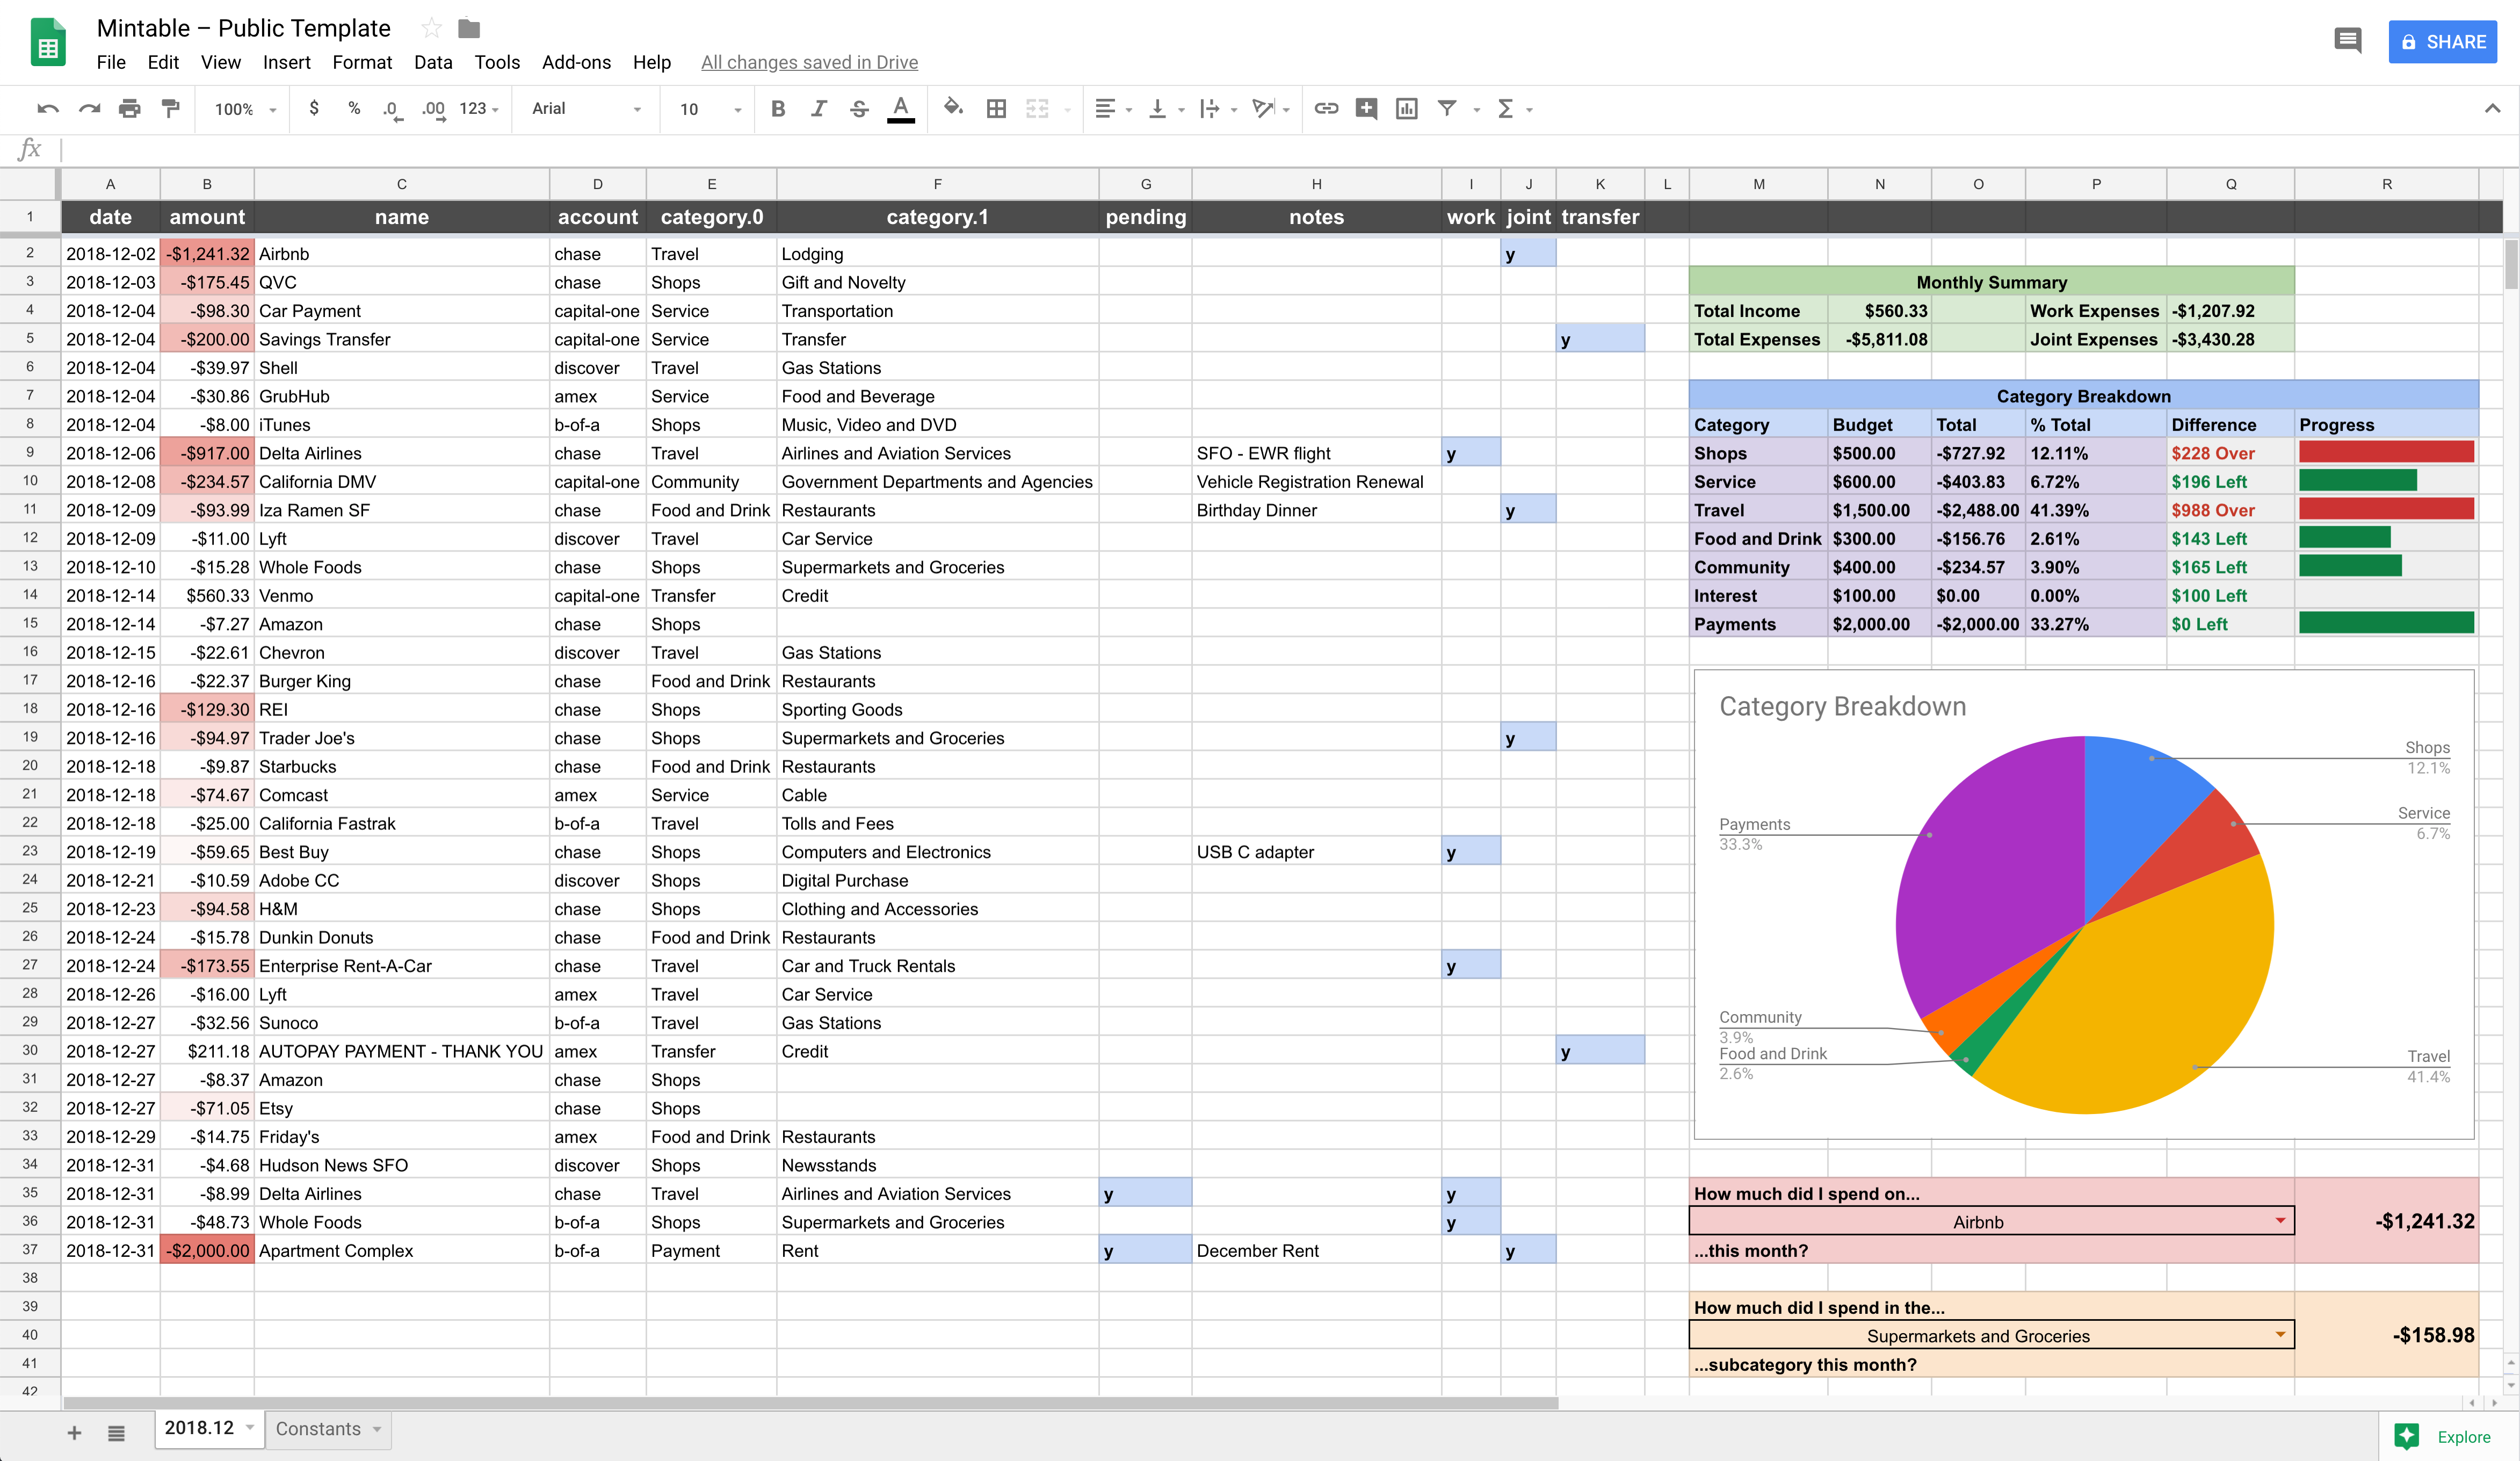Viewport: 2520px width, 1461px height.
Task: Star this spreadsheet document
Action: point(431,28)
